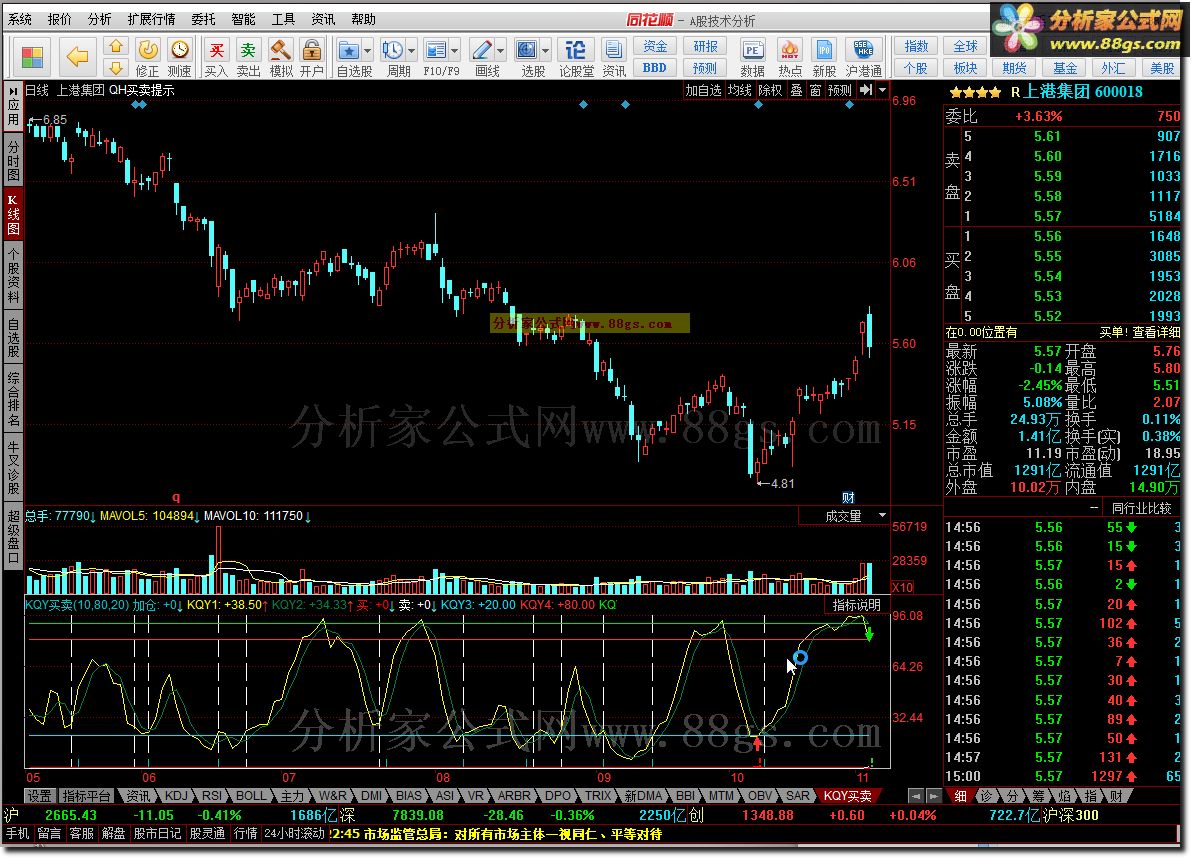Click the jump-to-end arrow in chart header

tap(866, 90)
